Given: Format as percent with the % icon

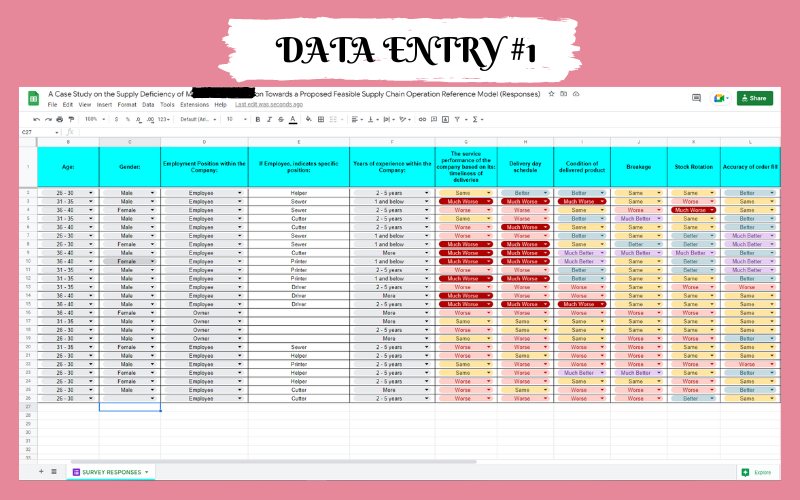Looking at the screenshot, I should tap(128, 119).
